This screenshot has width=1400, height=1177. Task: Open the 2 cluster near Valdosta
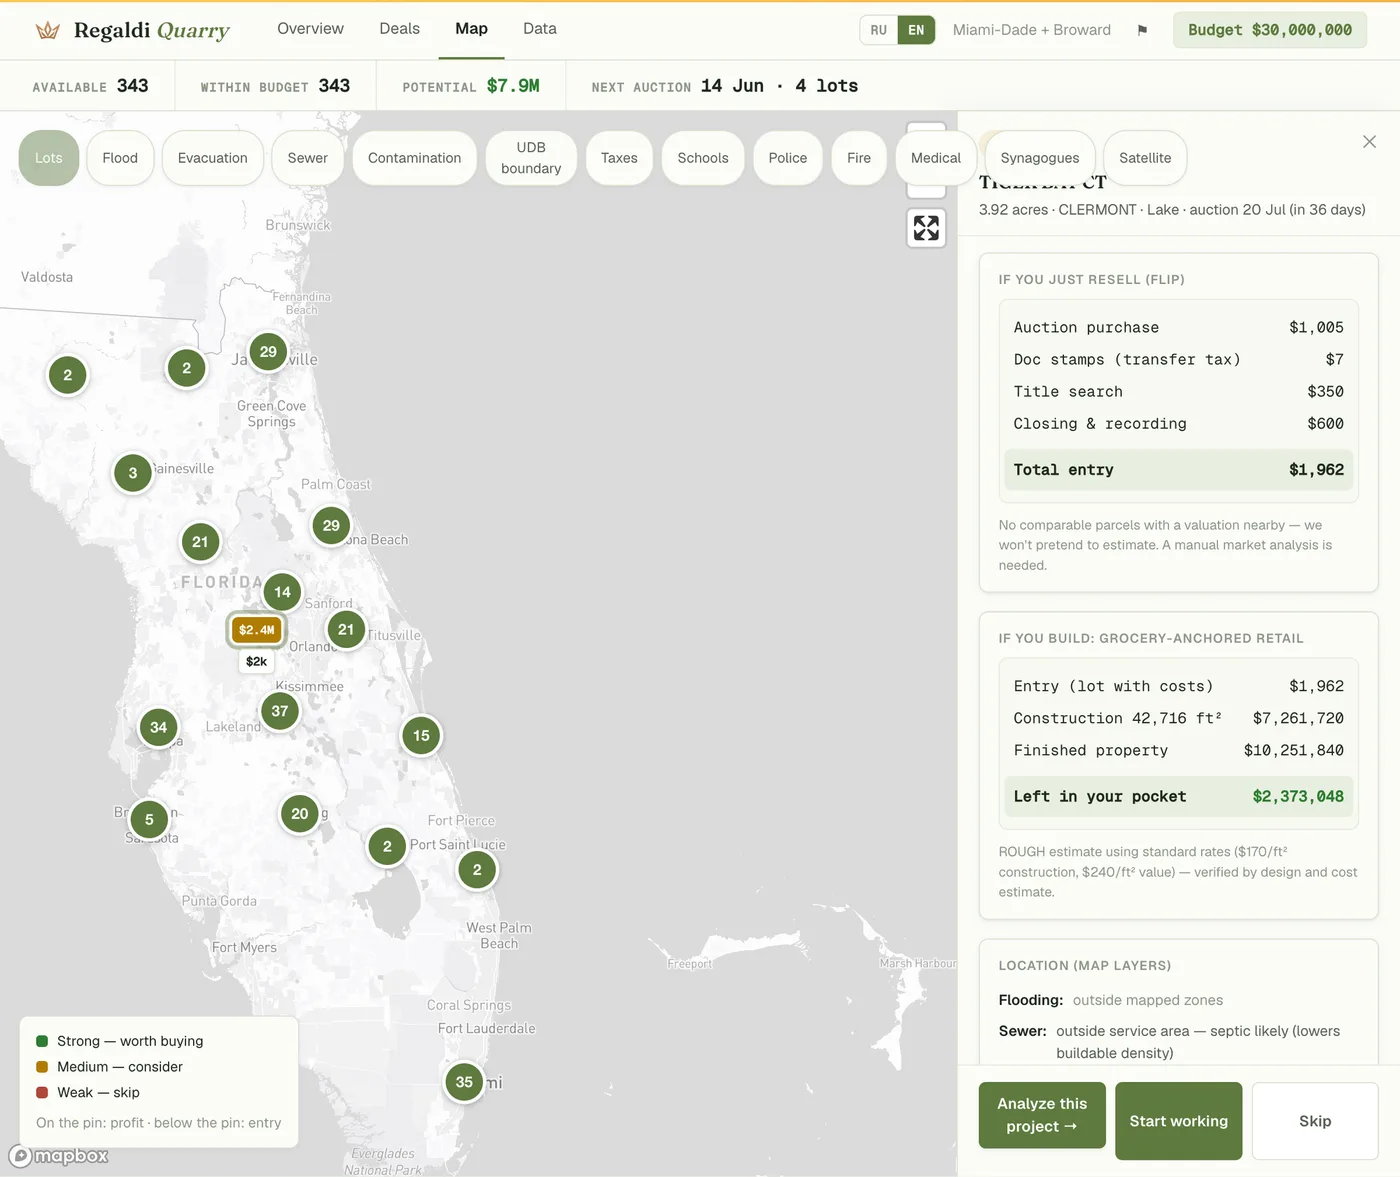tap(68, 376)
